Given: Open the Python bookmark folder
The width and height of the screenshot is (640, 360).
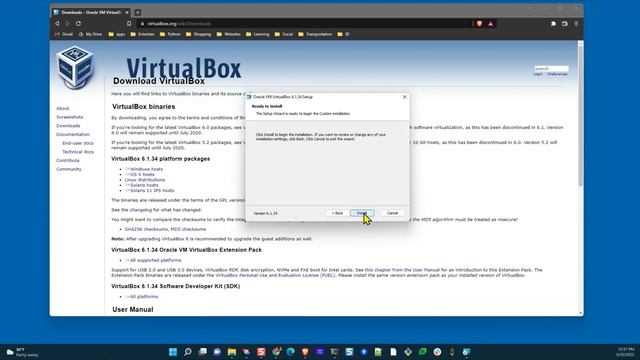Looking at the screenshot, I should [170, 34].
